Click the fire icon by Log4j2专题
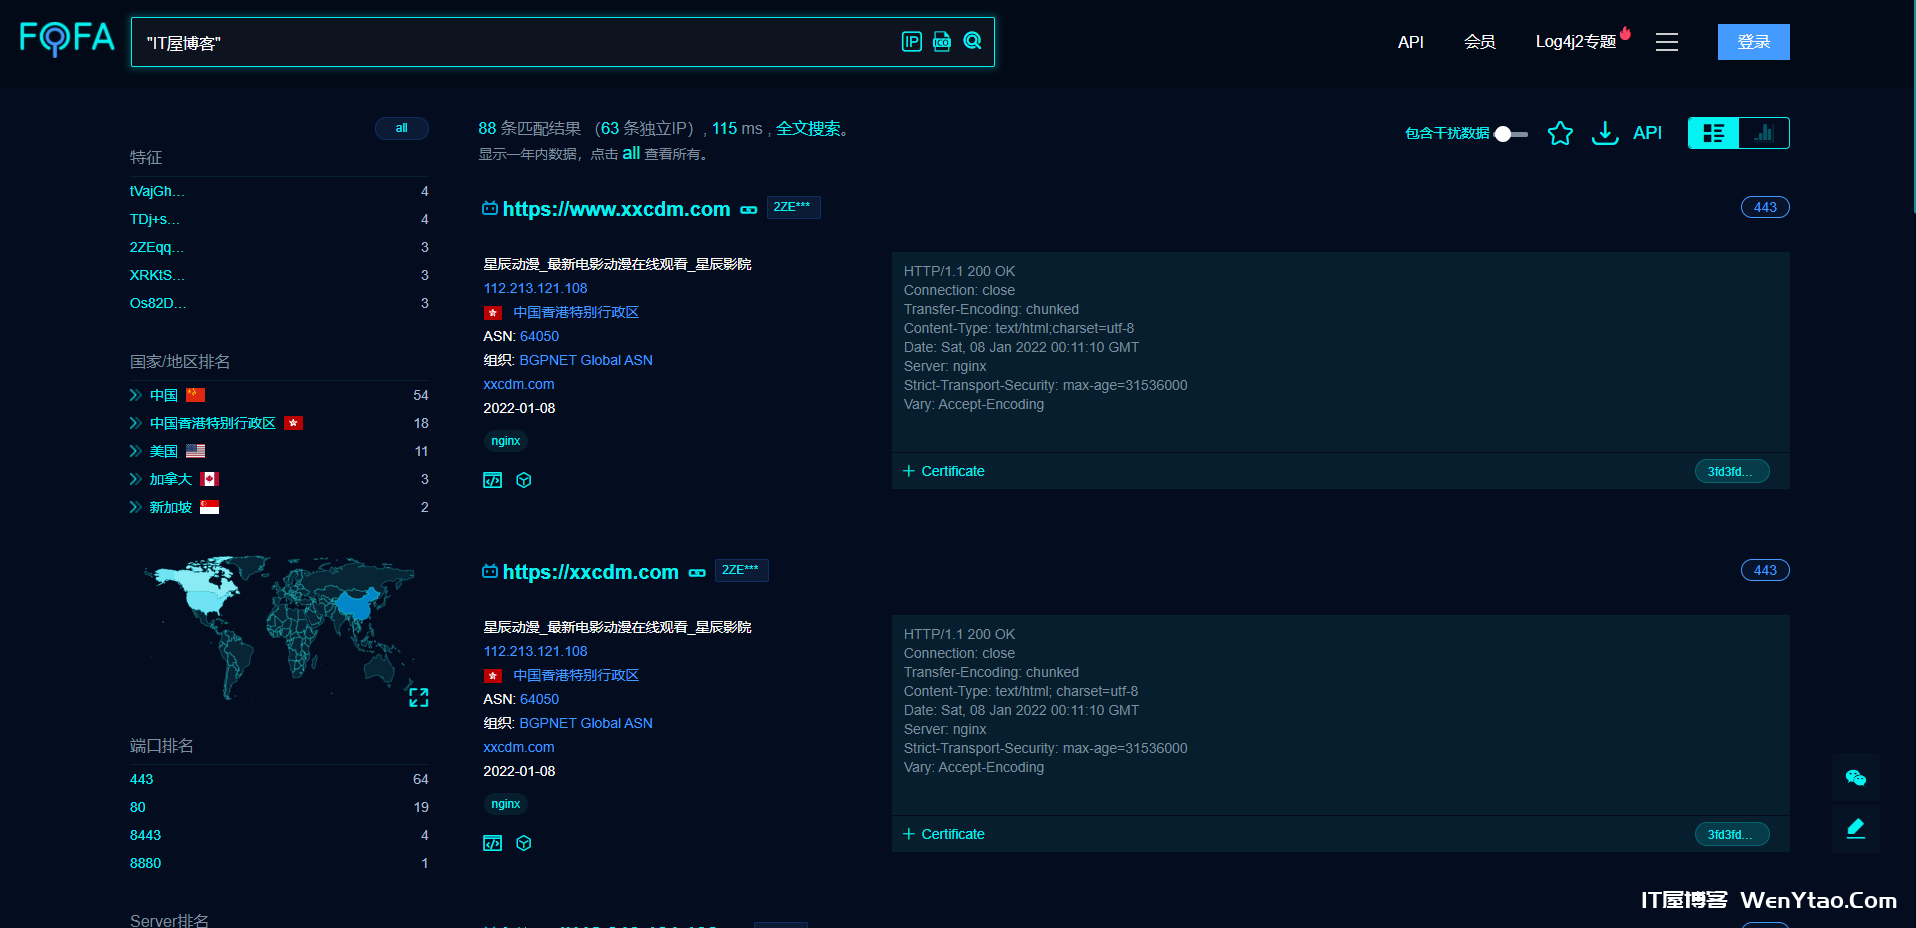1916x928 pixels. point(1626,33)
